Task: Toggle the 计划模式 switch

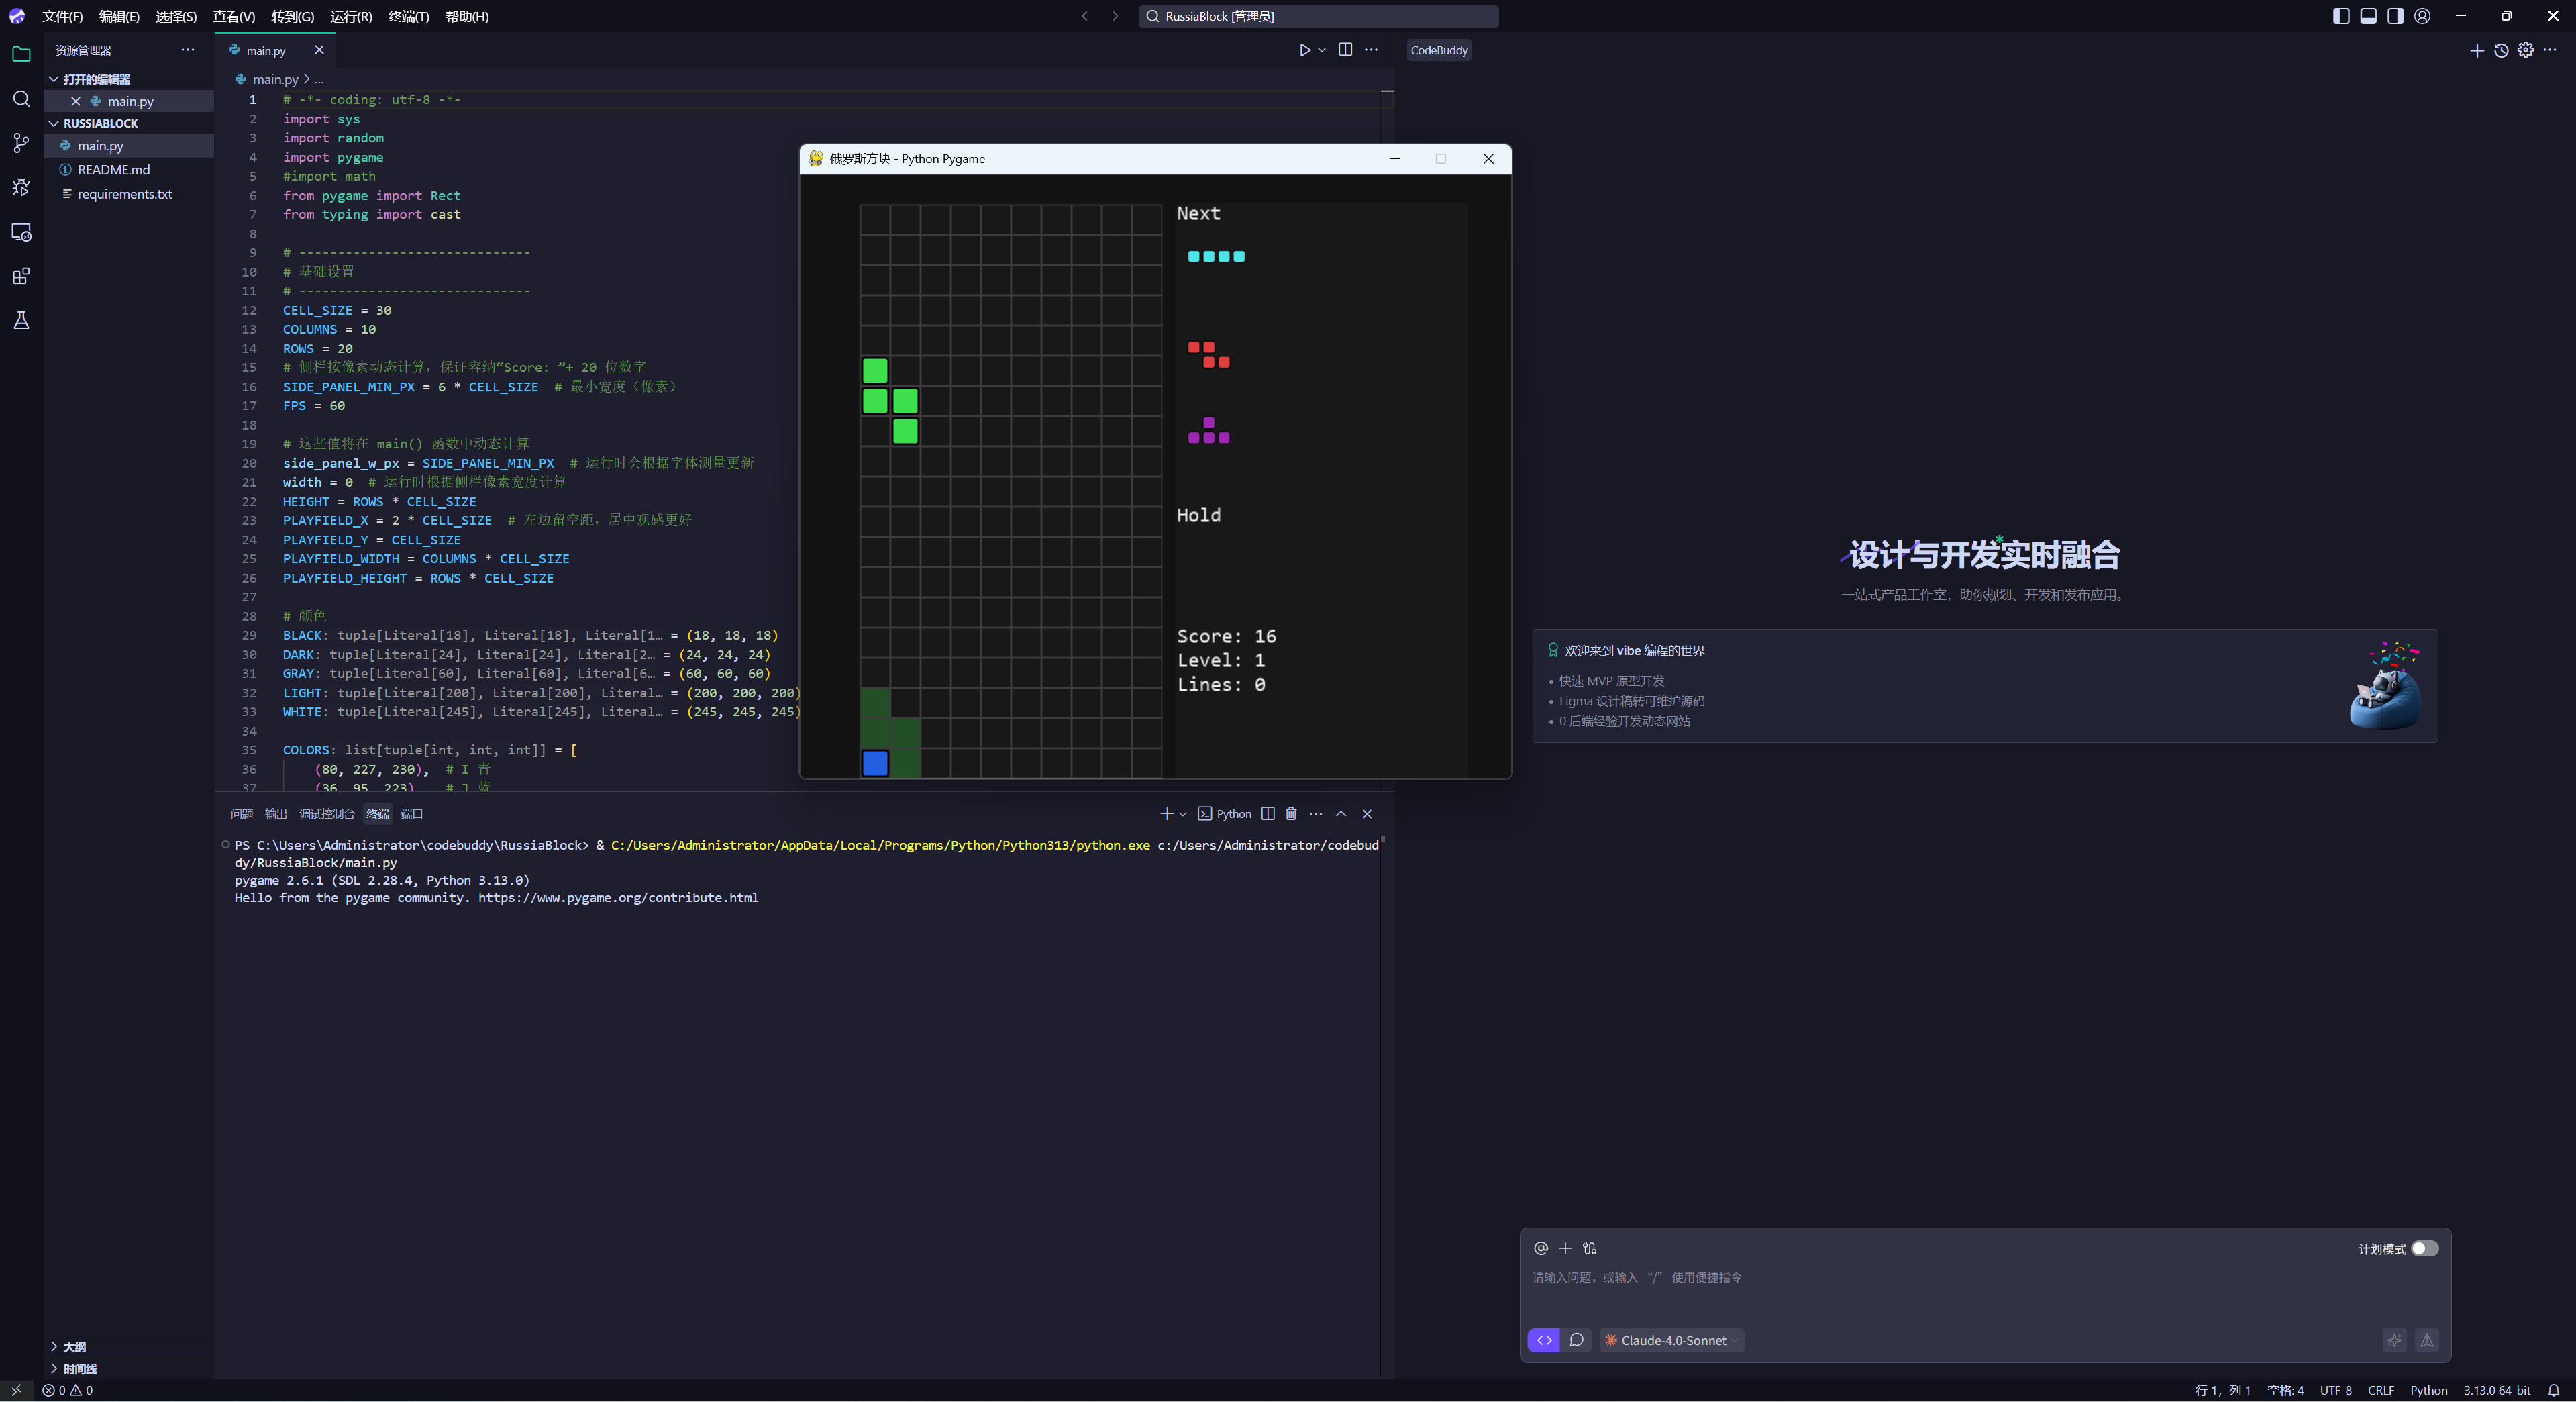Action: [2424, 1248]
